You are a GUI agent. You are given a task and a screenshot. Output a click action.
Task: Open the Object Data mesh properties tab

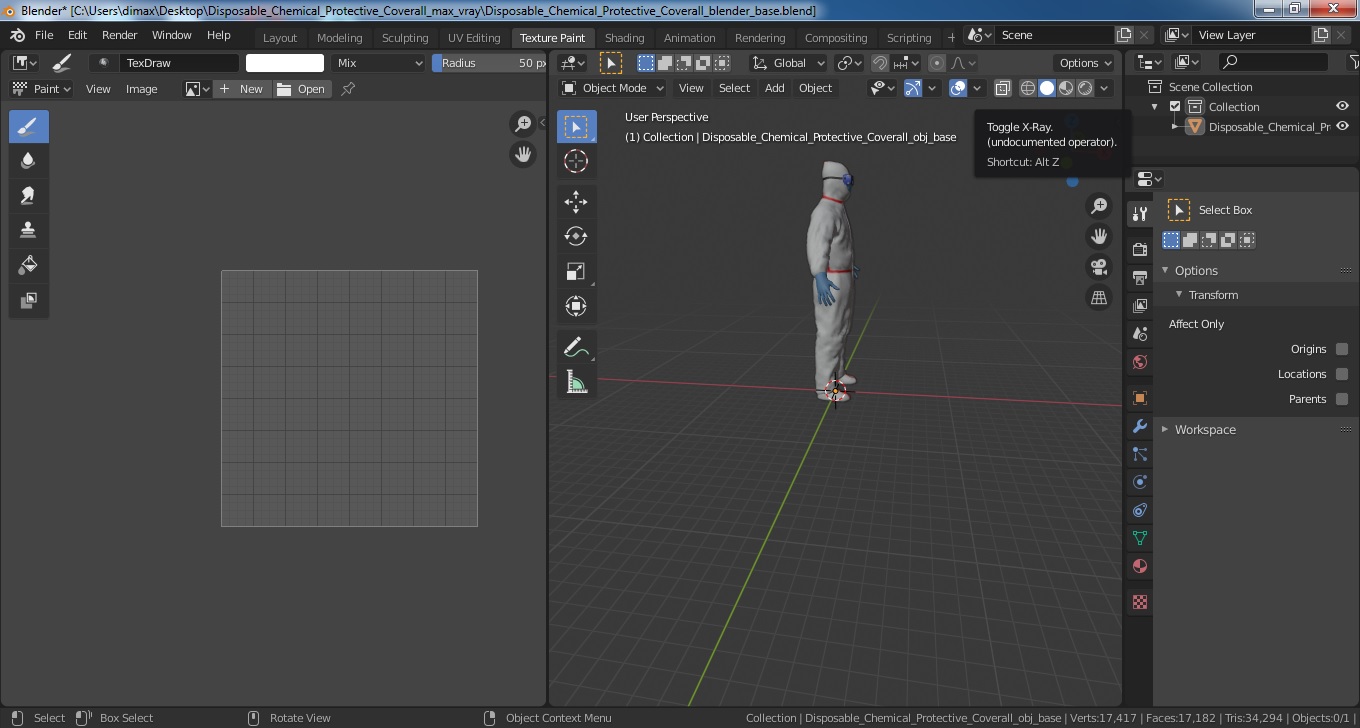pyautogui.click(x=1140, y=538)
